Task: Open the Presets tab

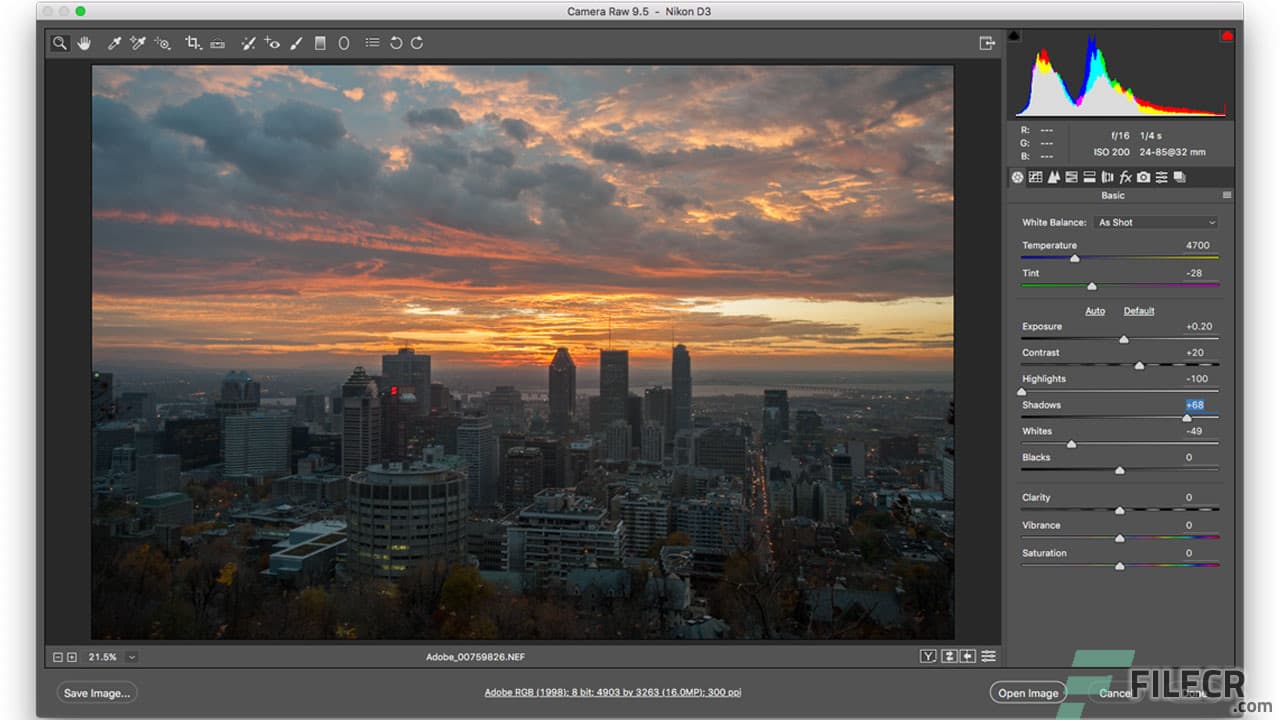Action: click(1161, 177)
